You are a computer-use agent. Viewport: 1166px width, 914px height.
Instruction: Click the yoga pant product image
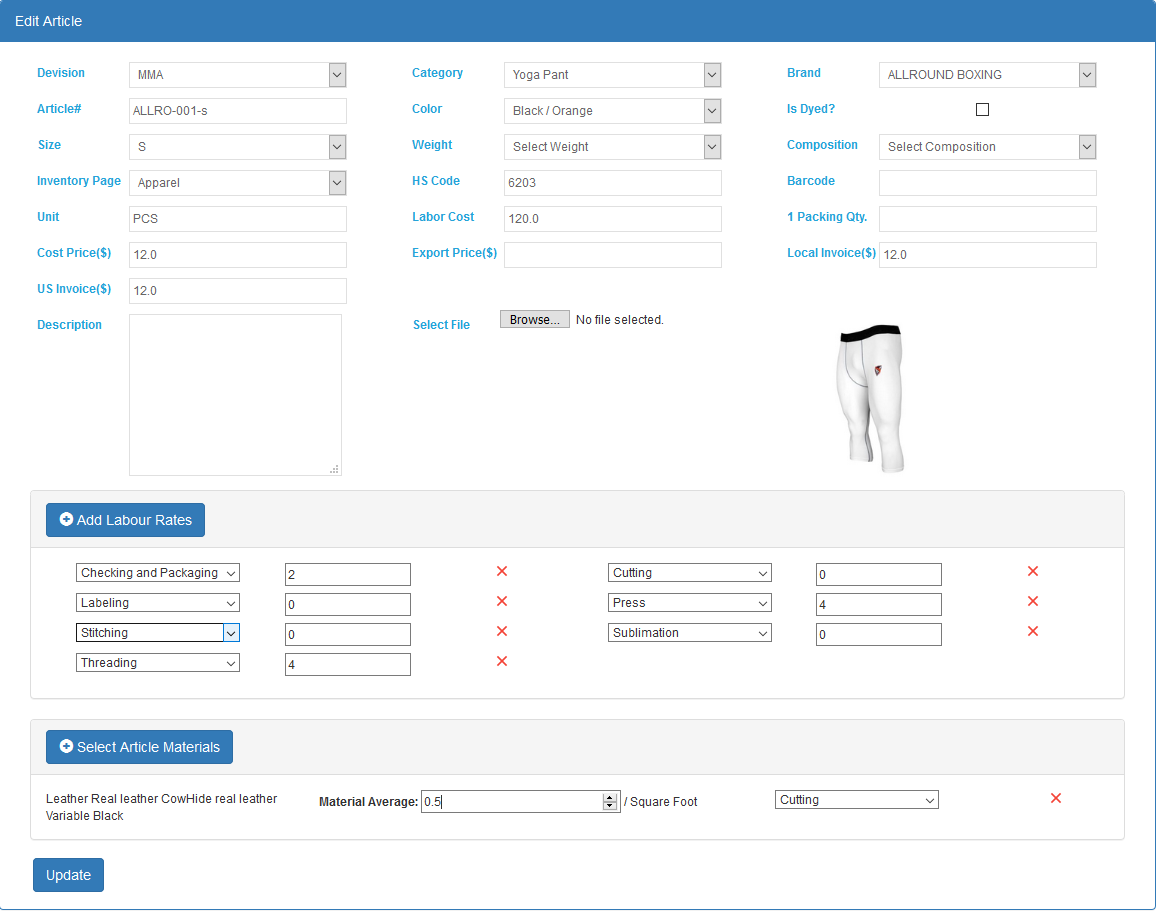coord(870,398)
